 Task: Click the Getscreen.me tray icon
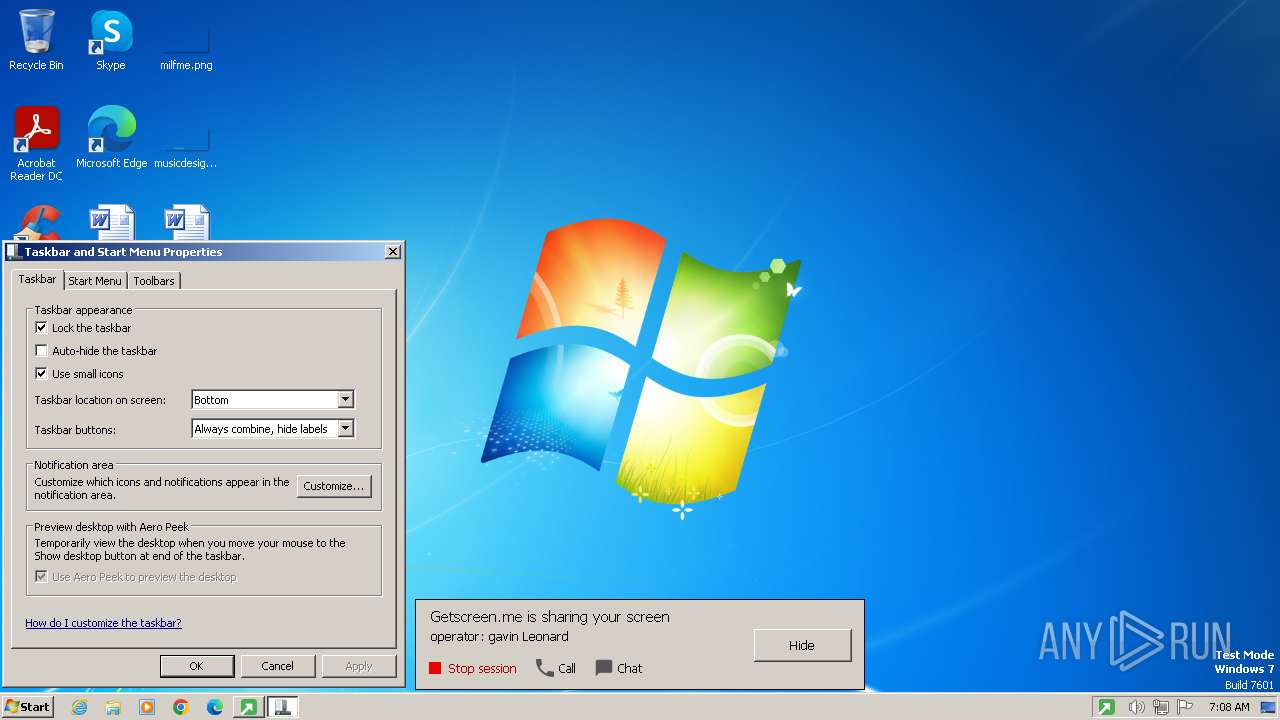1106,707
